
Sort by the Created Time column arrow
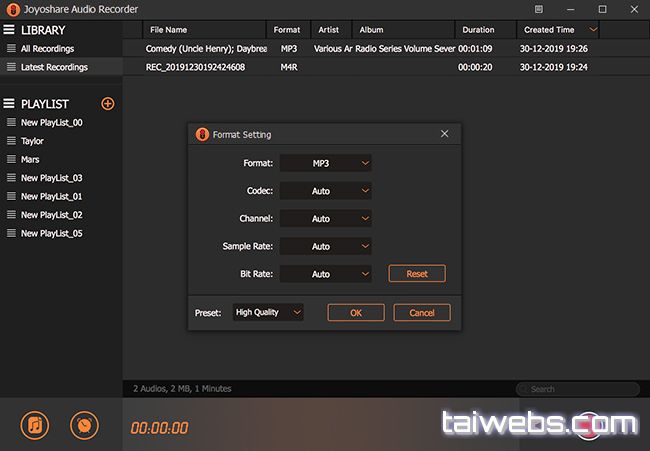(x=594, y=29)
